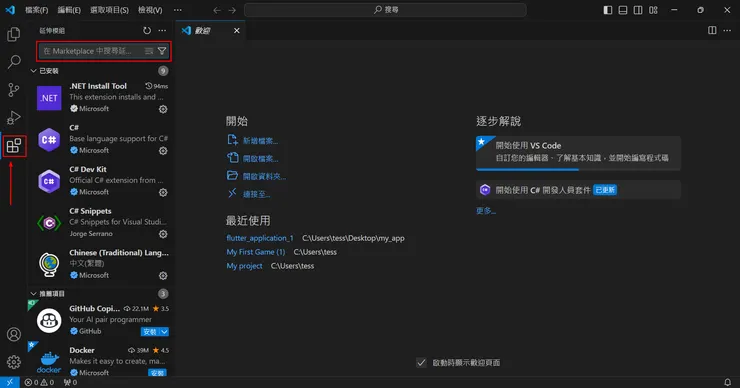
Task: Open recent flutter_application_1 project
Action: [260, 238]
